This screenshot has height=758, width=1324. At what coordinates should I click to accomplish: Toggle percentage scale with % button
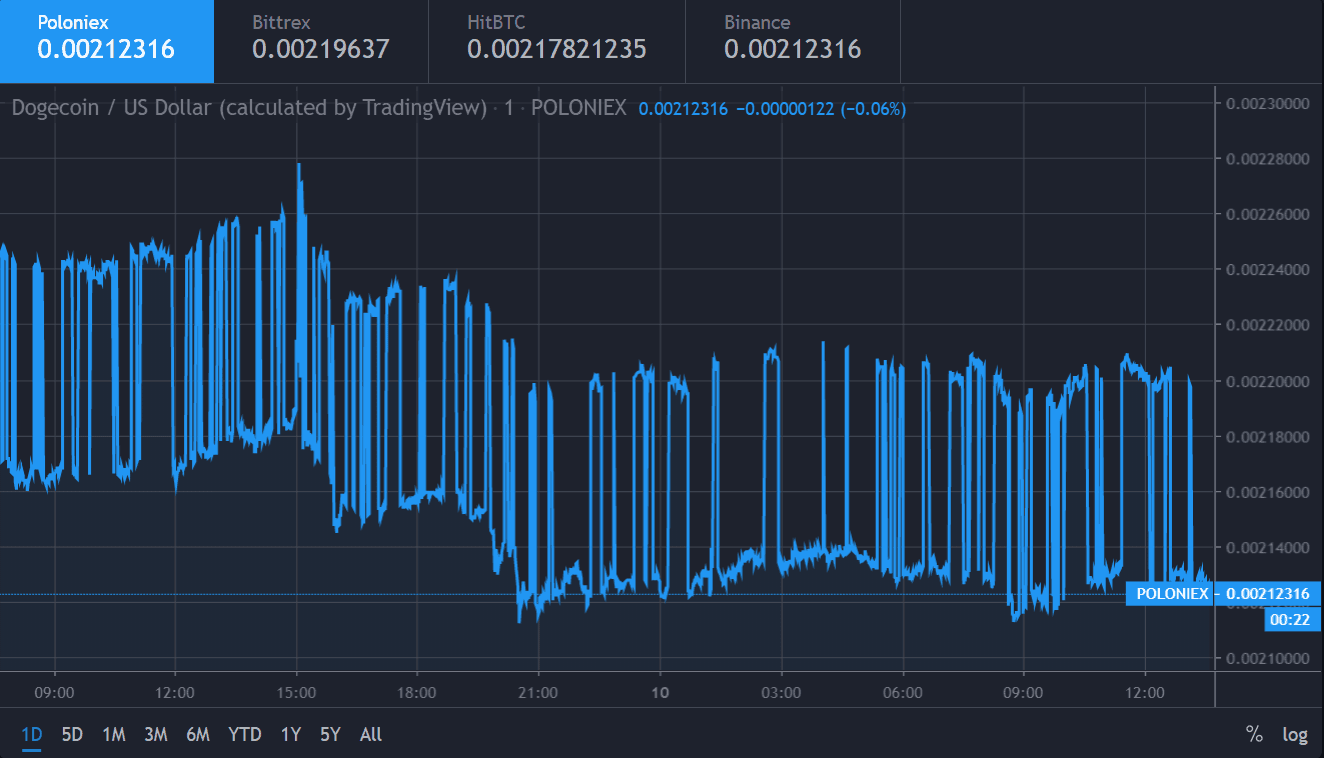coord(1254,735)
